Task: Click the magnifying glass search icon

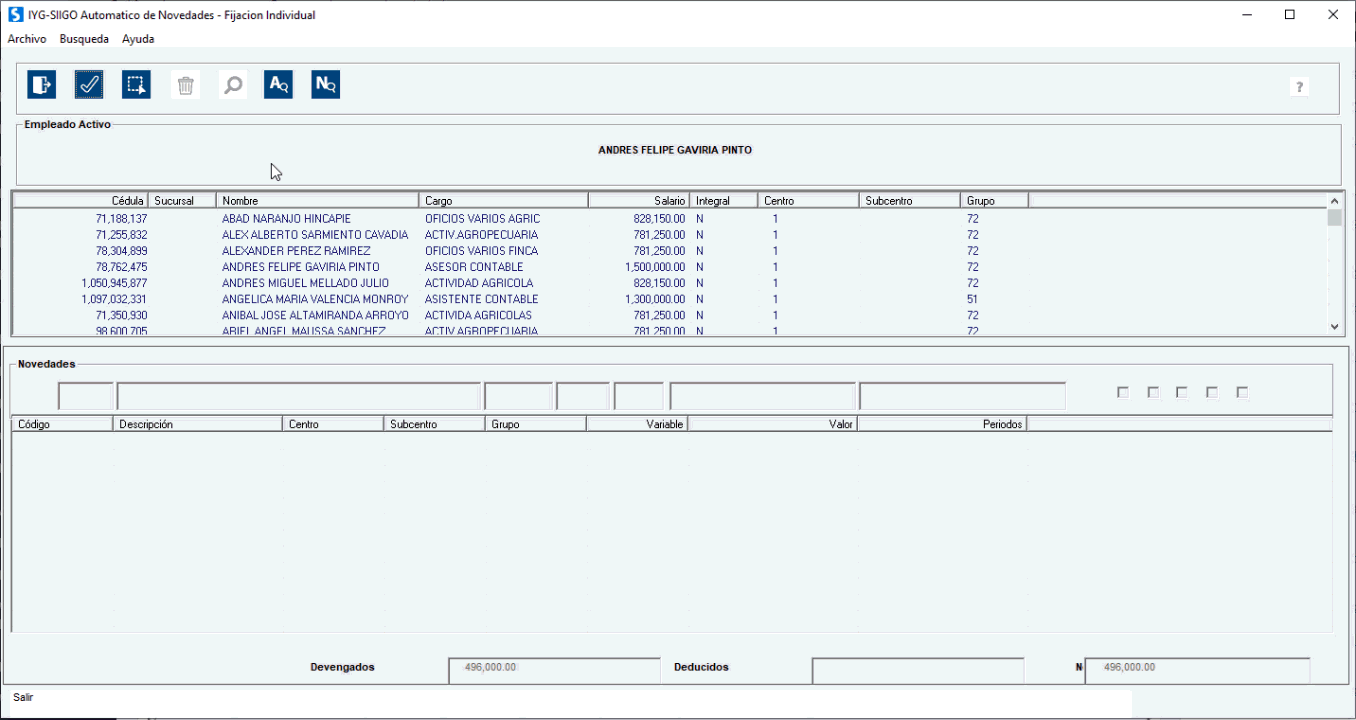Action: pyautogui.click(x=233, y=85)
